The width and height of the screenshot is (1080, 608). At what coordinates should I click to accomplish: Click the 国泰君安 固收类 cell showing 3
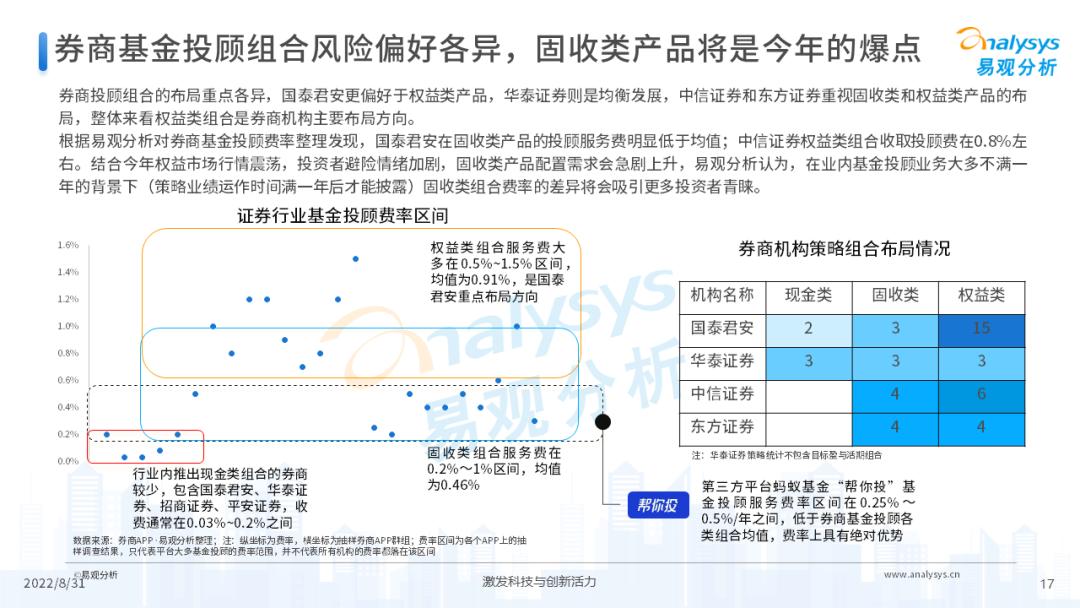pyautogui.click(x=895, y=329)
